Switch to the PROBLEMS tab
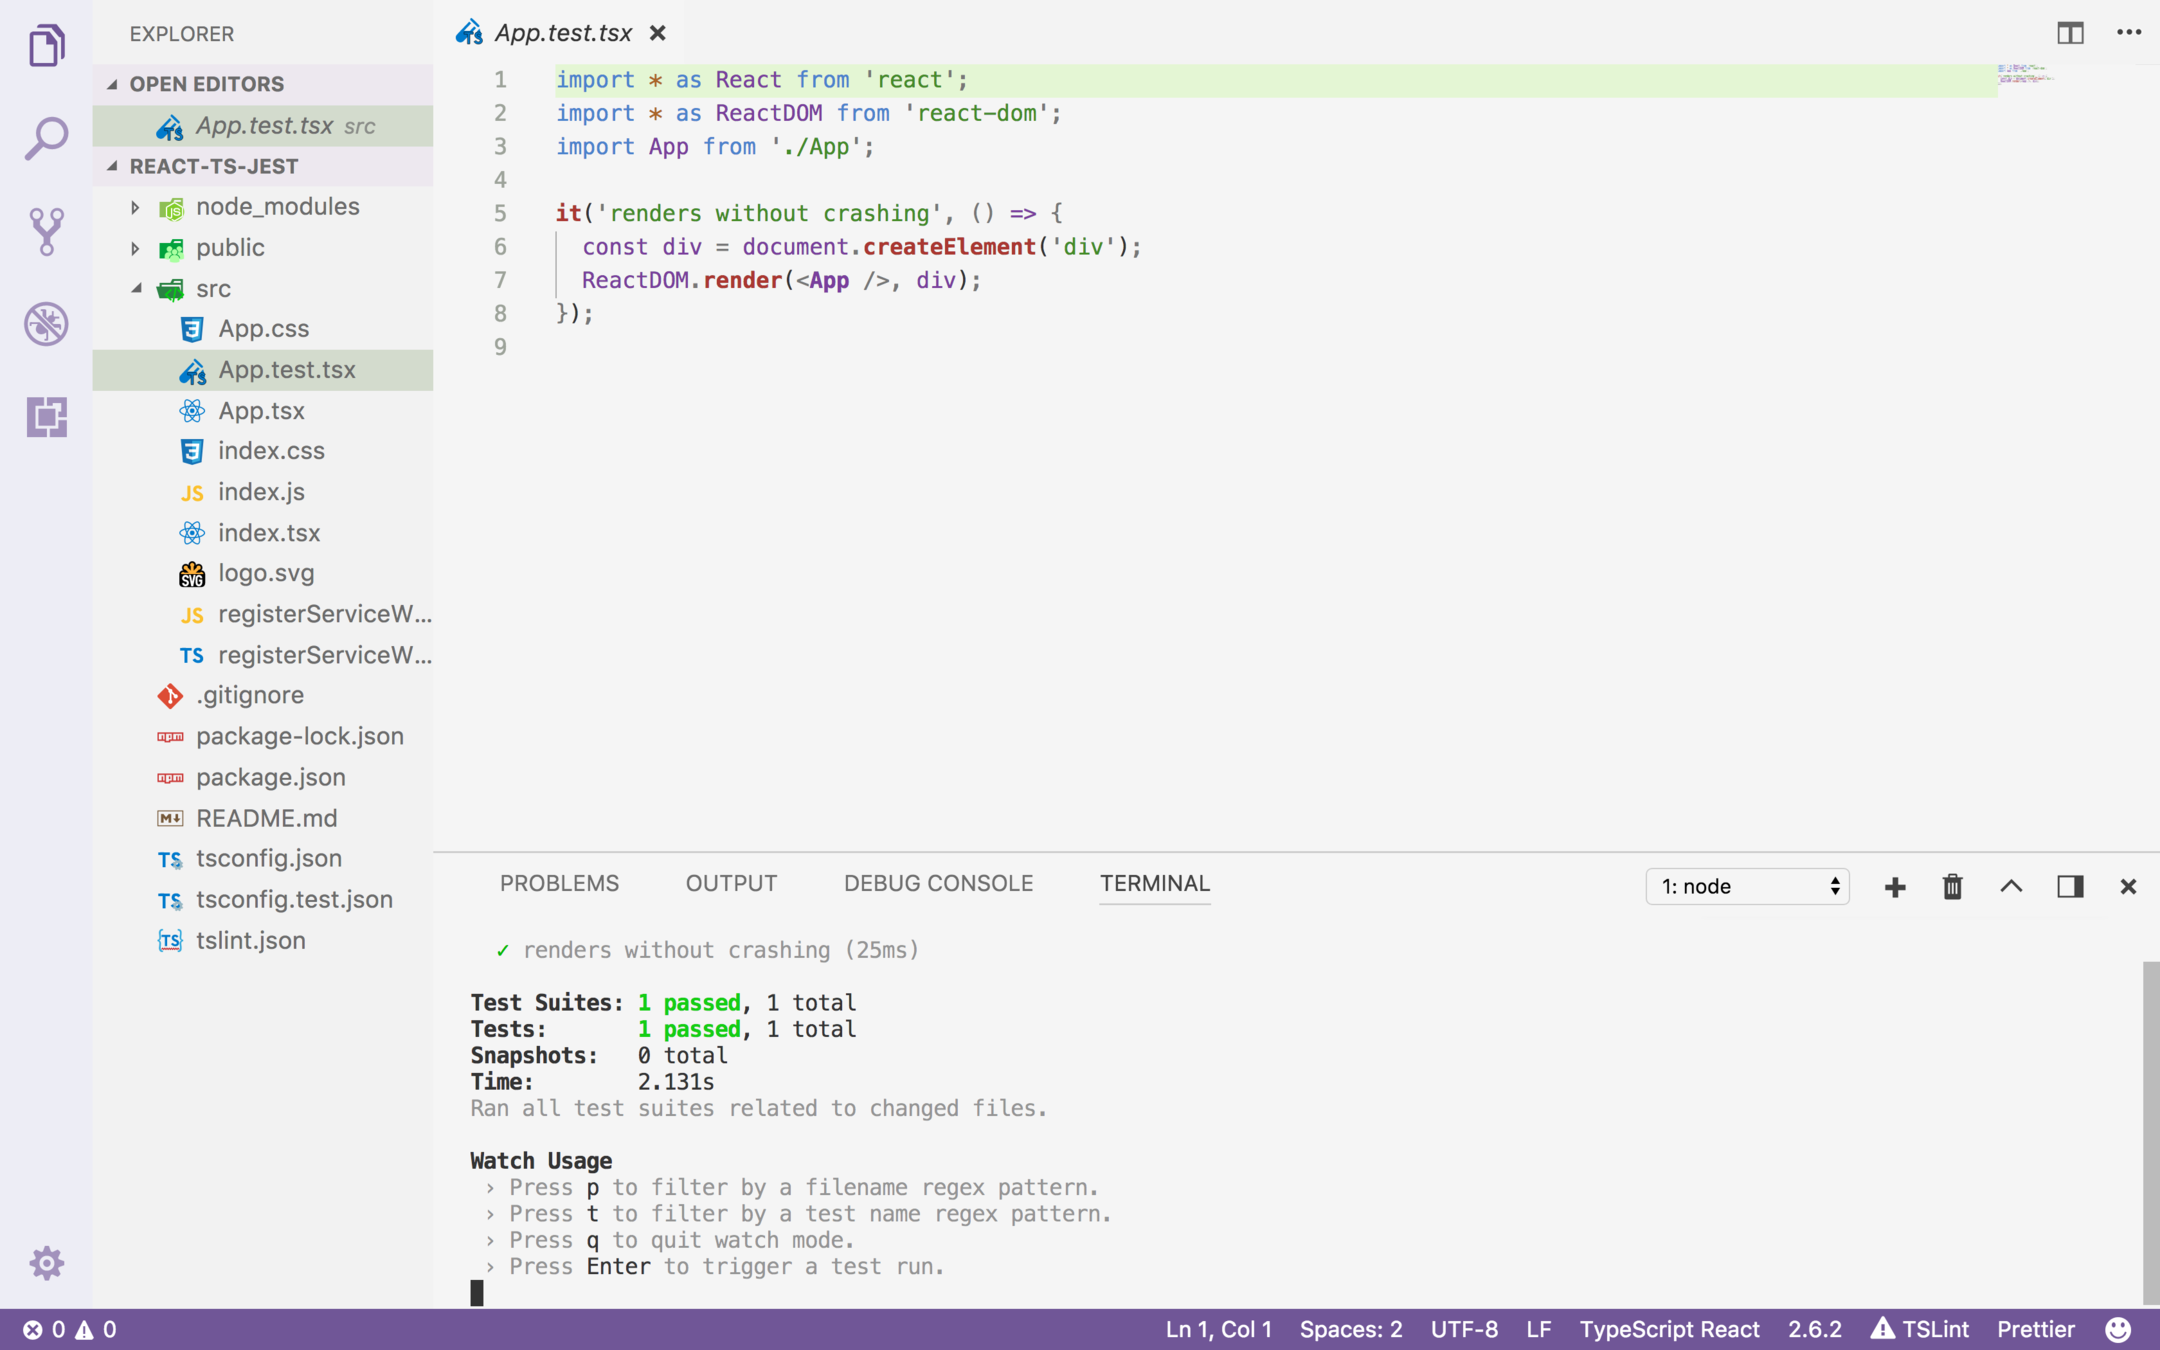The image size is (2160, 1350). pos(559,884)
